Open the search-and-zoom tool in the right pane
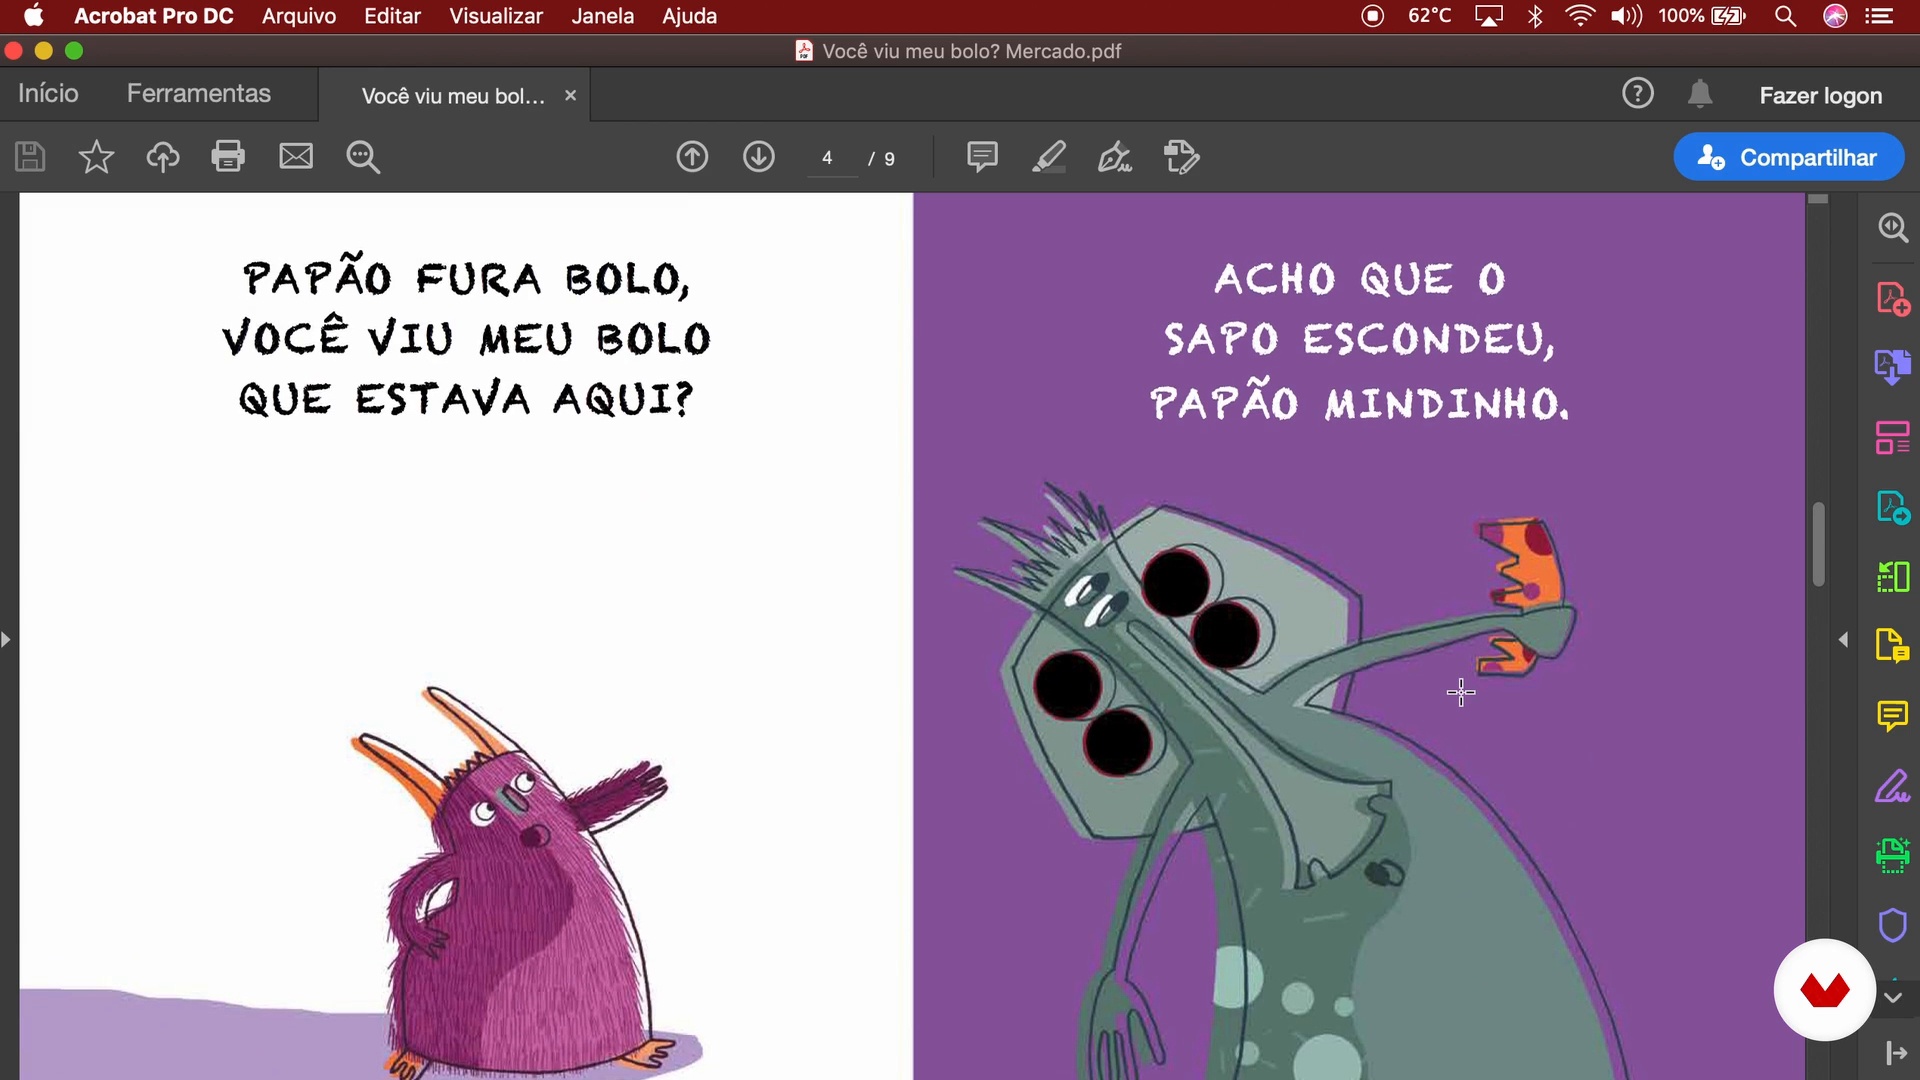1920x1080 pixels. 1893,228
